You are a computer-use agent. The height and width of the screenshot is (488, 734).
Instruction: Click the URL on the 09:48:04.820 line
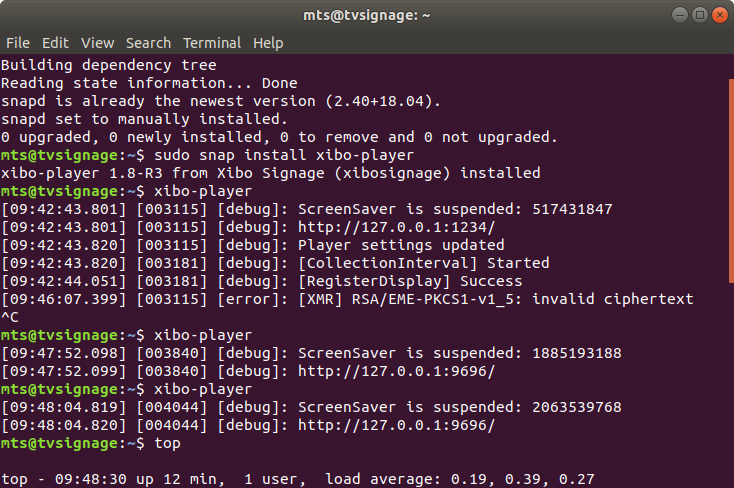(x=396, y=425)
